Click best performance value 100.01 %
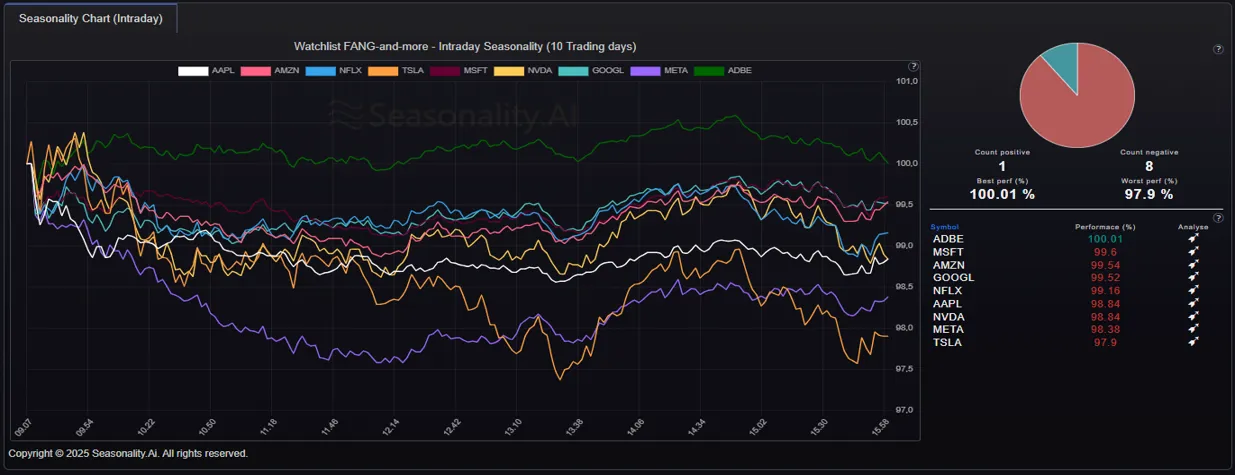 [1002, 194]
